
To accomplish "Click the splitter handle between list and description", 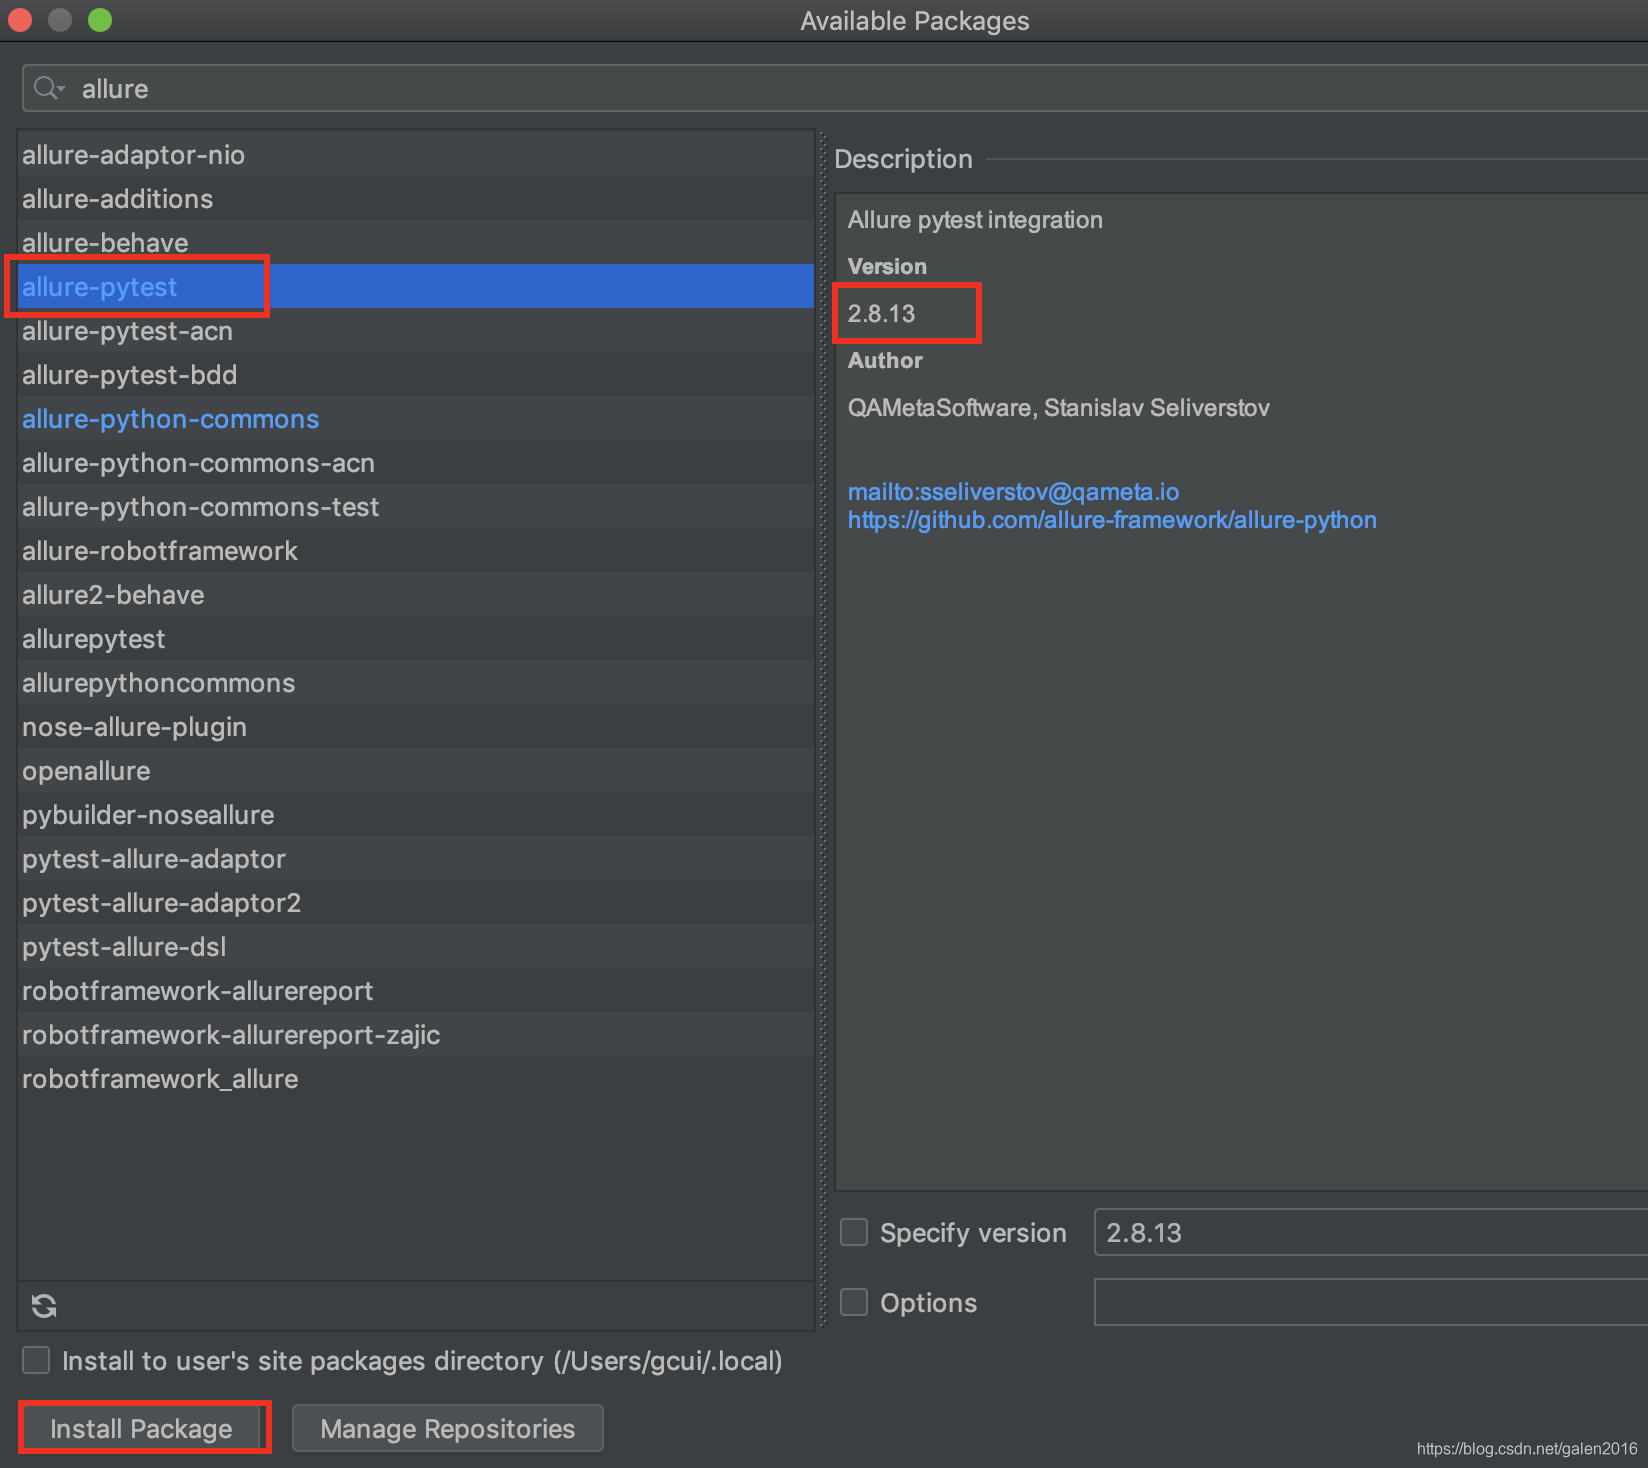I will (824, 730).
